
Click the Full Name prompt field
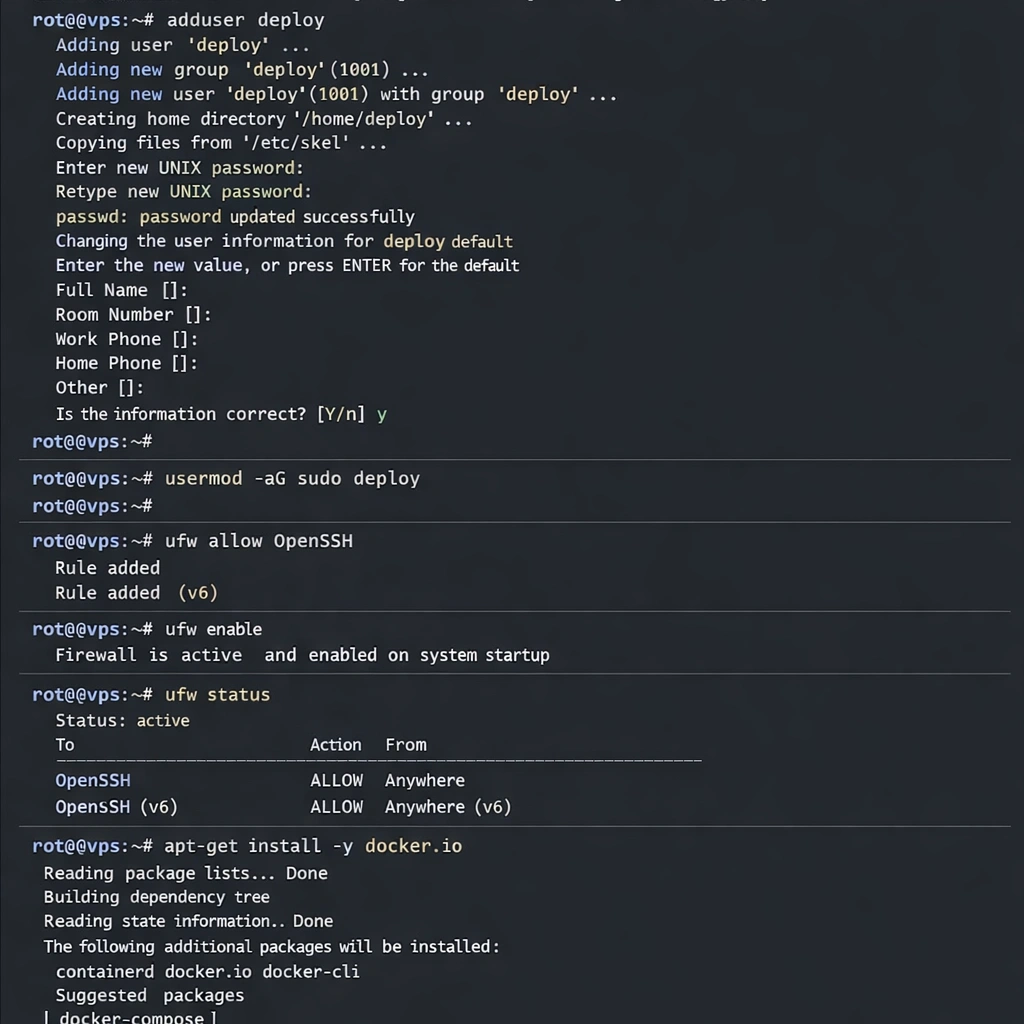[121, 290]
